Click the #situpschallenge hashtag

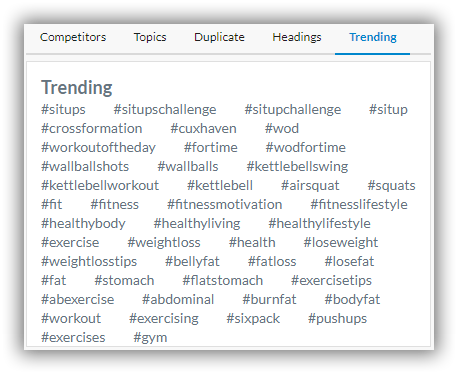(x=165, y=110)
